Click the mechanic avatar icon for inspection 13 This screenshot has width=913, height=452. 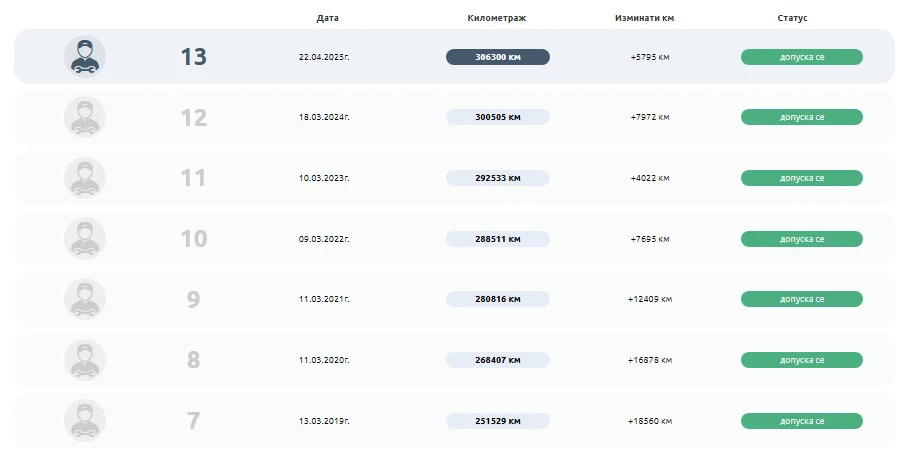(x=85, y=57)
